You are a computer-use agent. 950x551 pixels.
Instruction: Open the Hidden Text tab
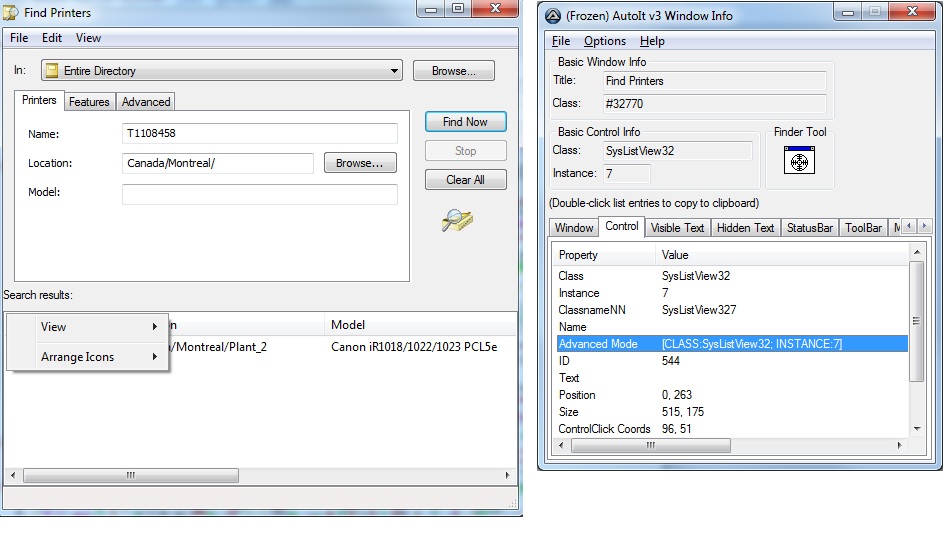click(745, 228)
